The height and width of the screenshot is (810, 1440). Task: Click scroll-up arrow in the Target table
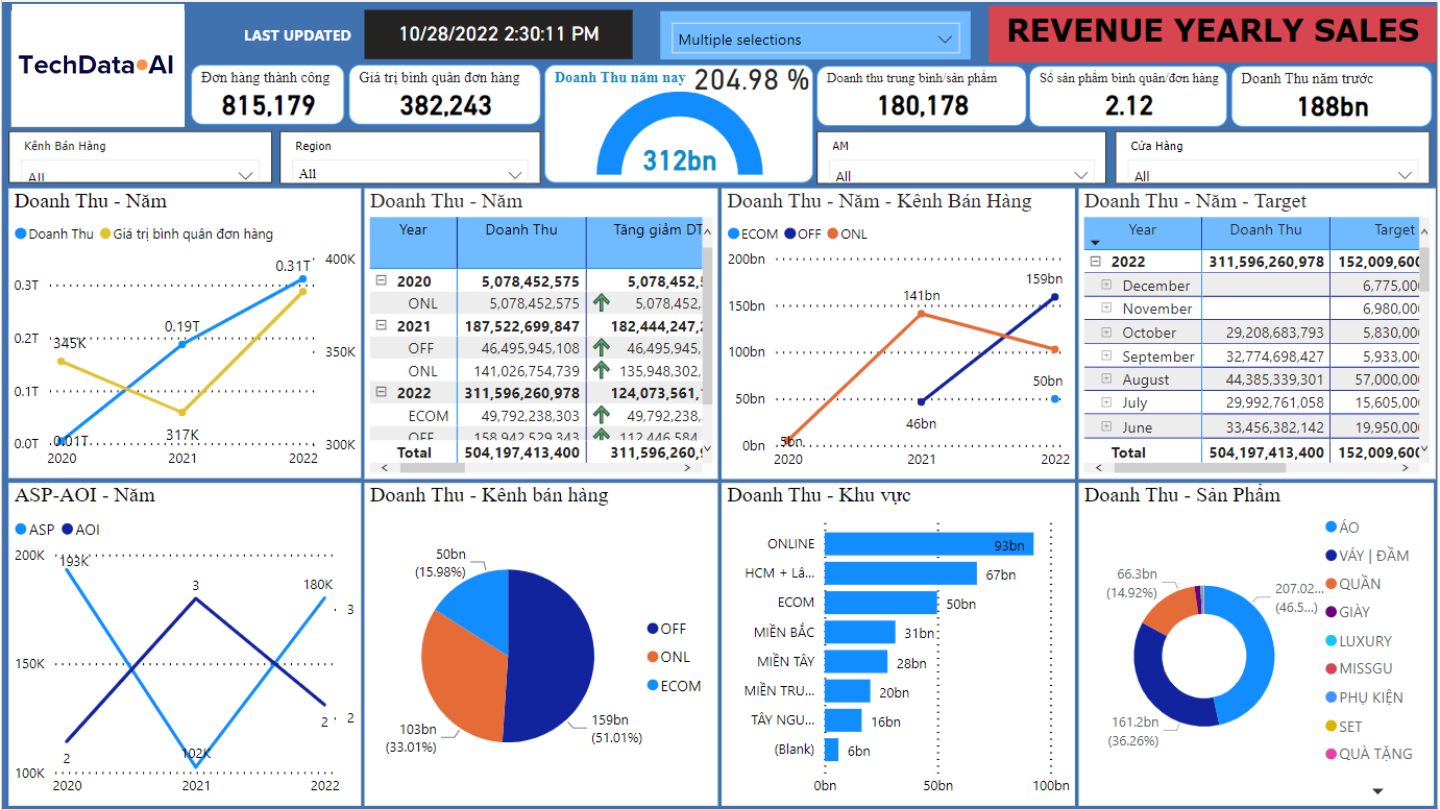(x=1425, y=230)
